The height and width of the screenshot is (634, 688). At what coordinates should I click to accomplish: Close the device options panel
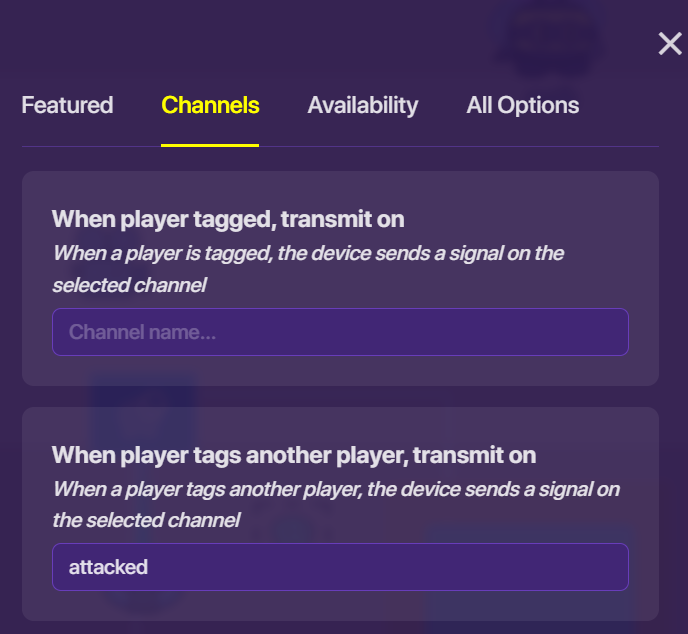tap(669, 44)
